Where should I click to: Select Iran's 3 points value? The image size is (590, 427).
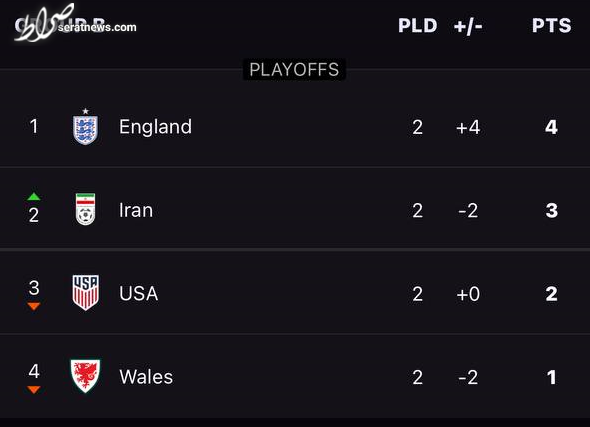(552, 210)
